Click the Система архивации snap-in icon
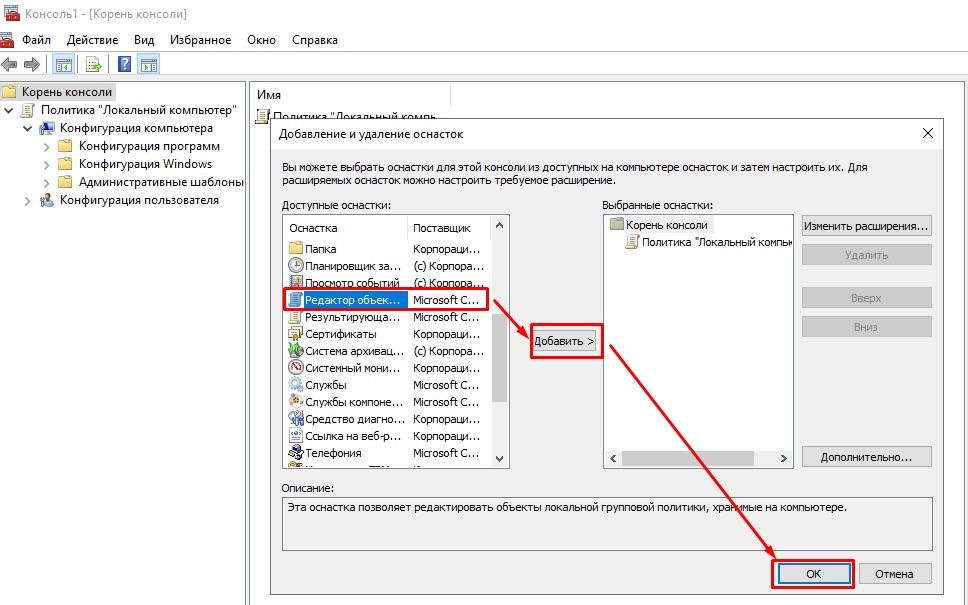968x605 pixels. [296, 351]
